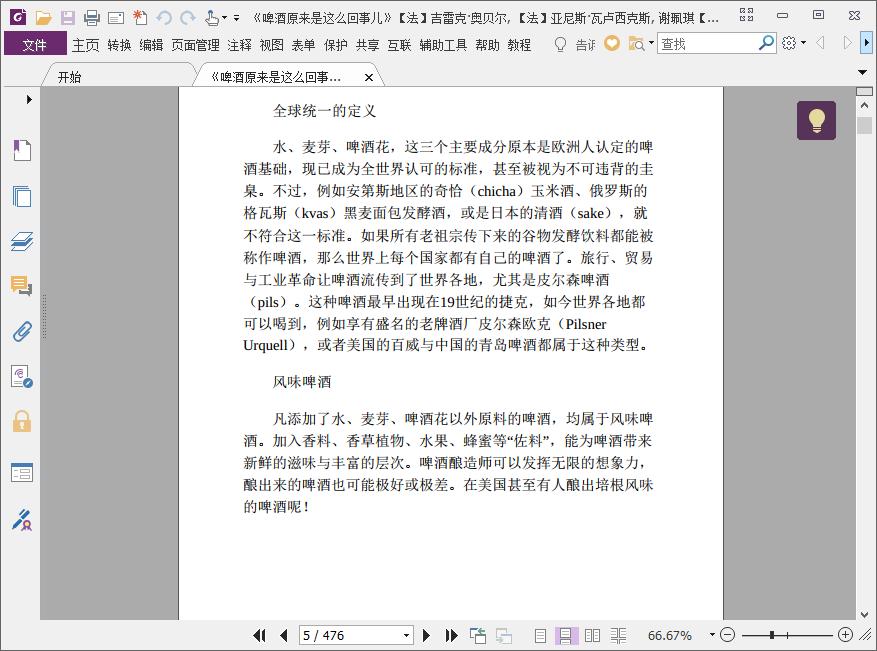Open the 转换 ribbon tab

[119, 45]
